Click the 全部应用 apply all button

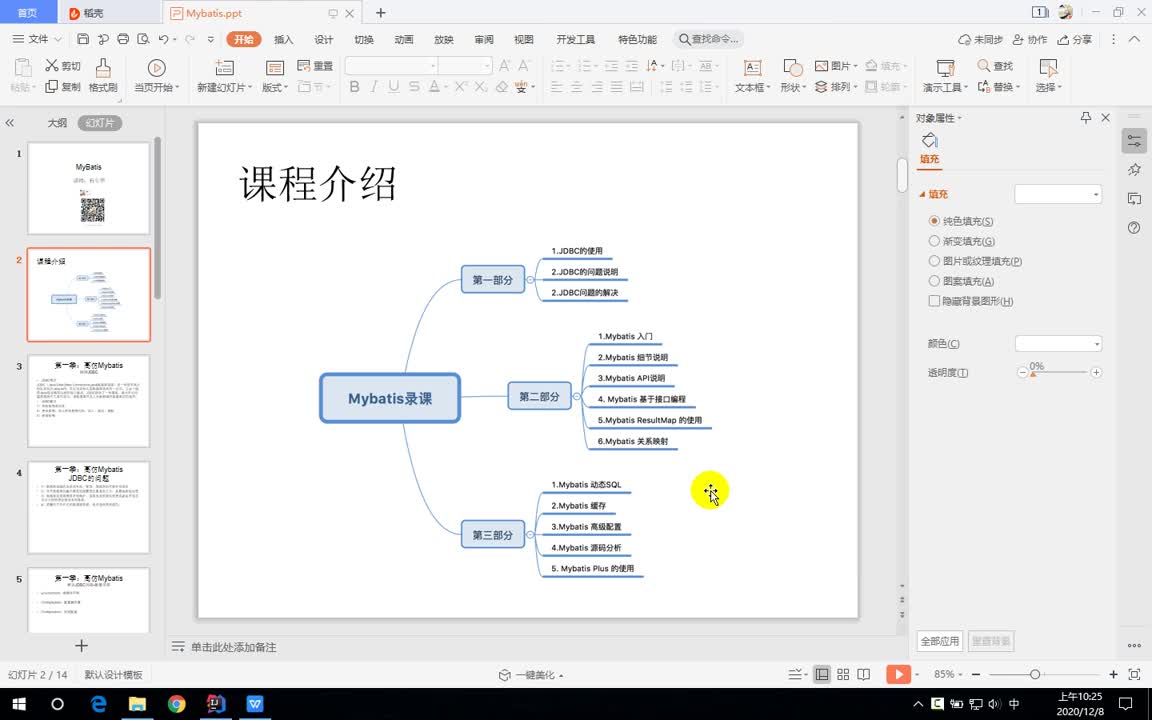[x=939, y=641]
